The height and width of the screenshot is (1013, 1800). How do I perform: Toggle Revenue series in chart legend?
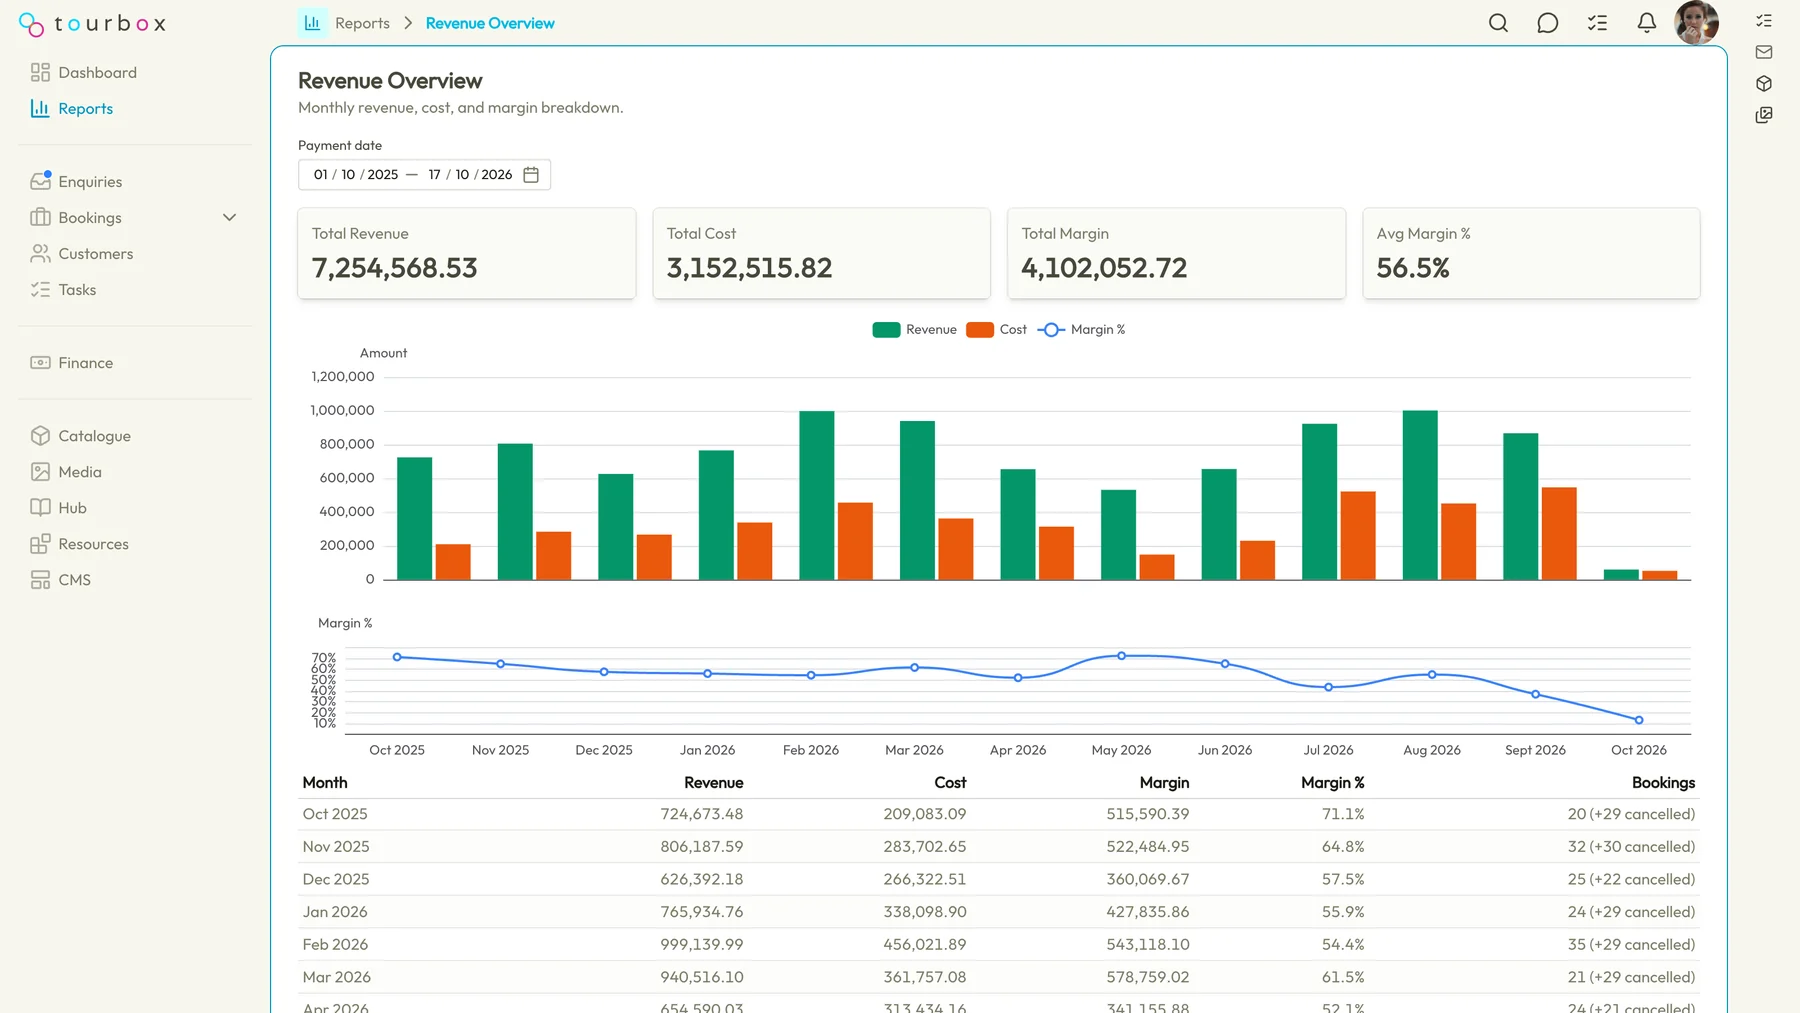[914, 330]
